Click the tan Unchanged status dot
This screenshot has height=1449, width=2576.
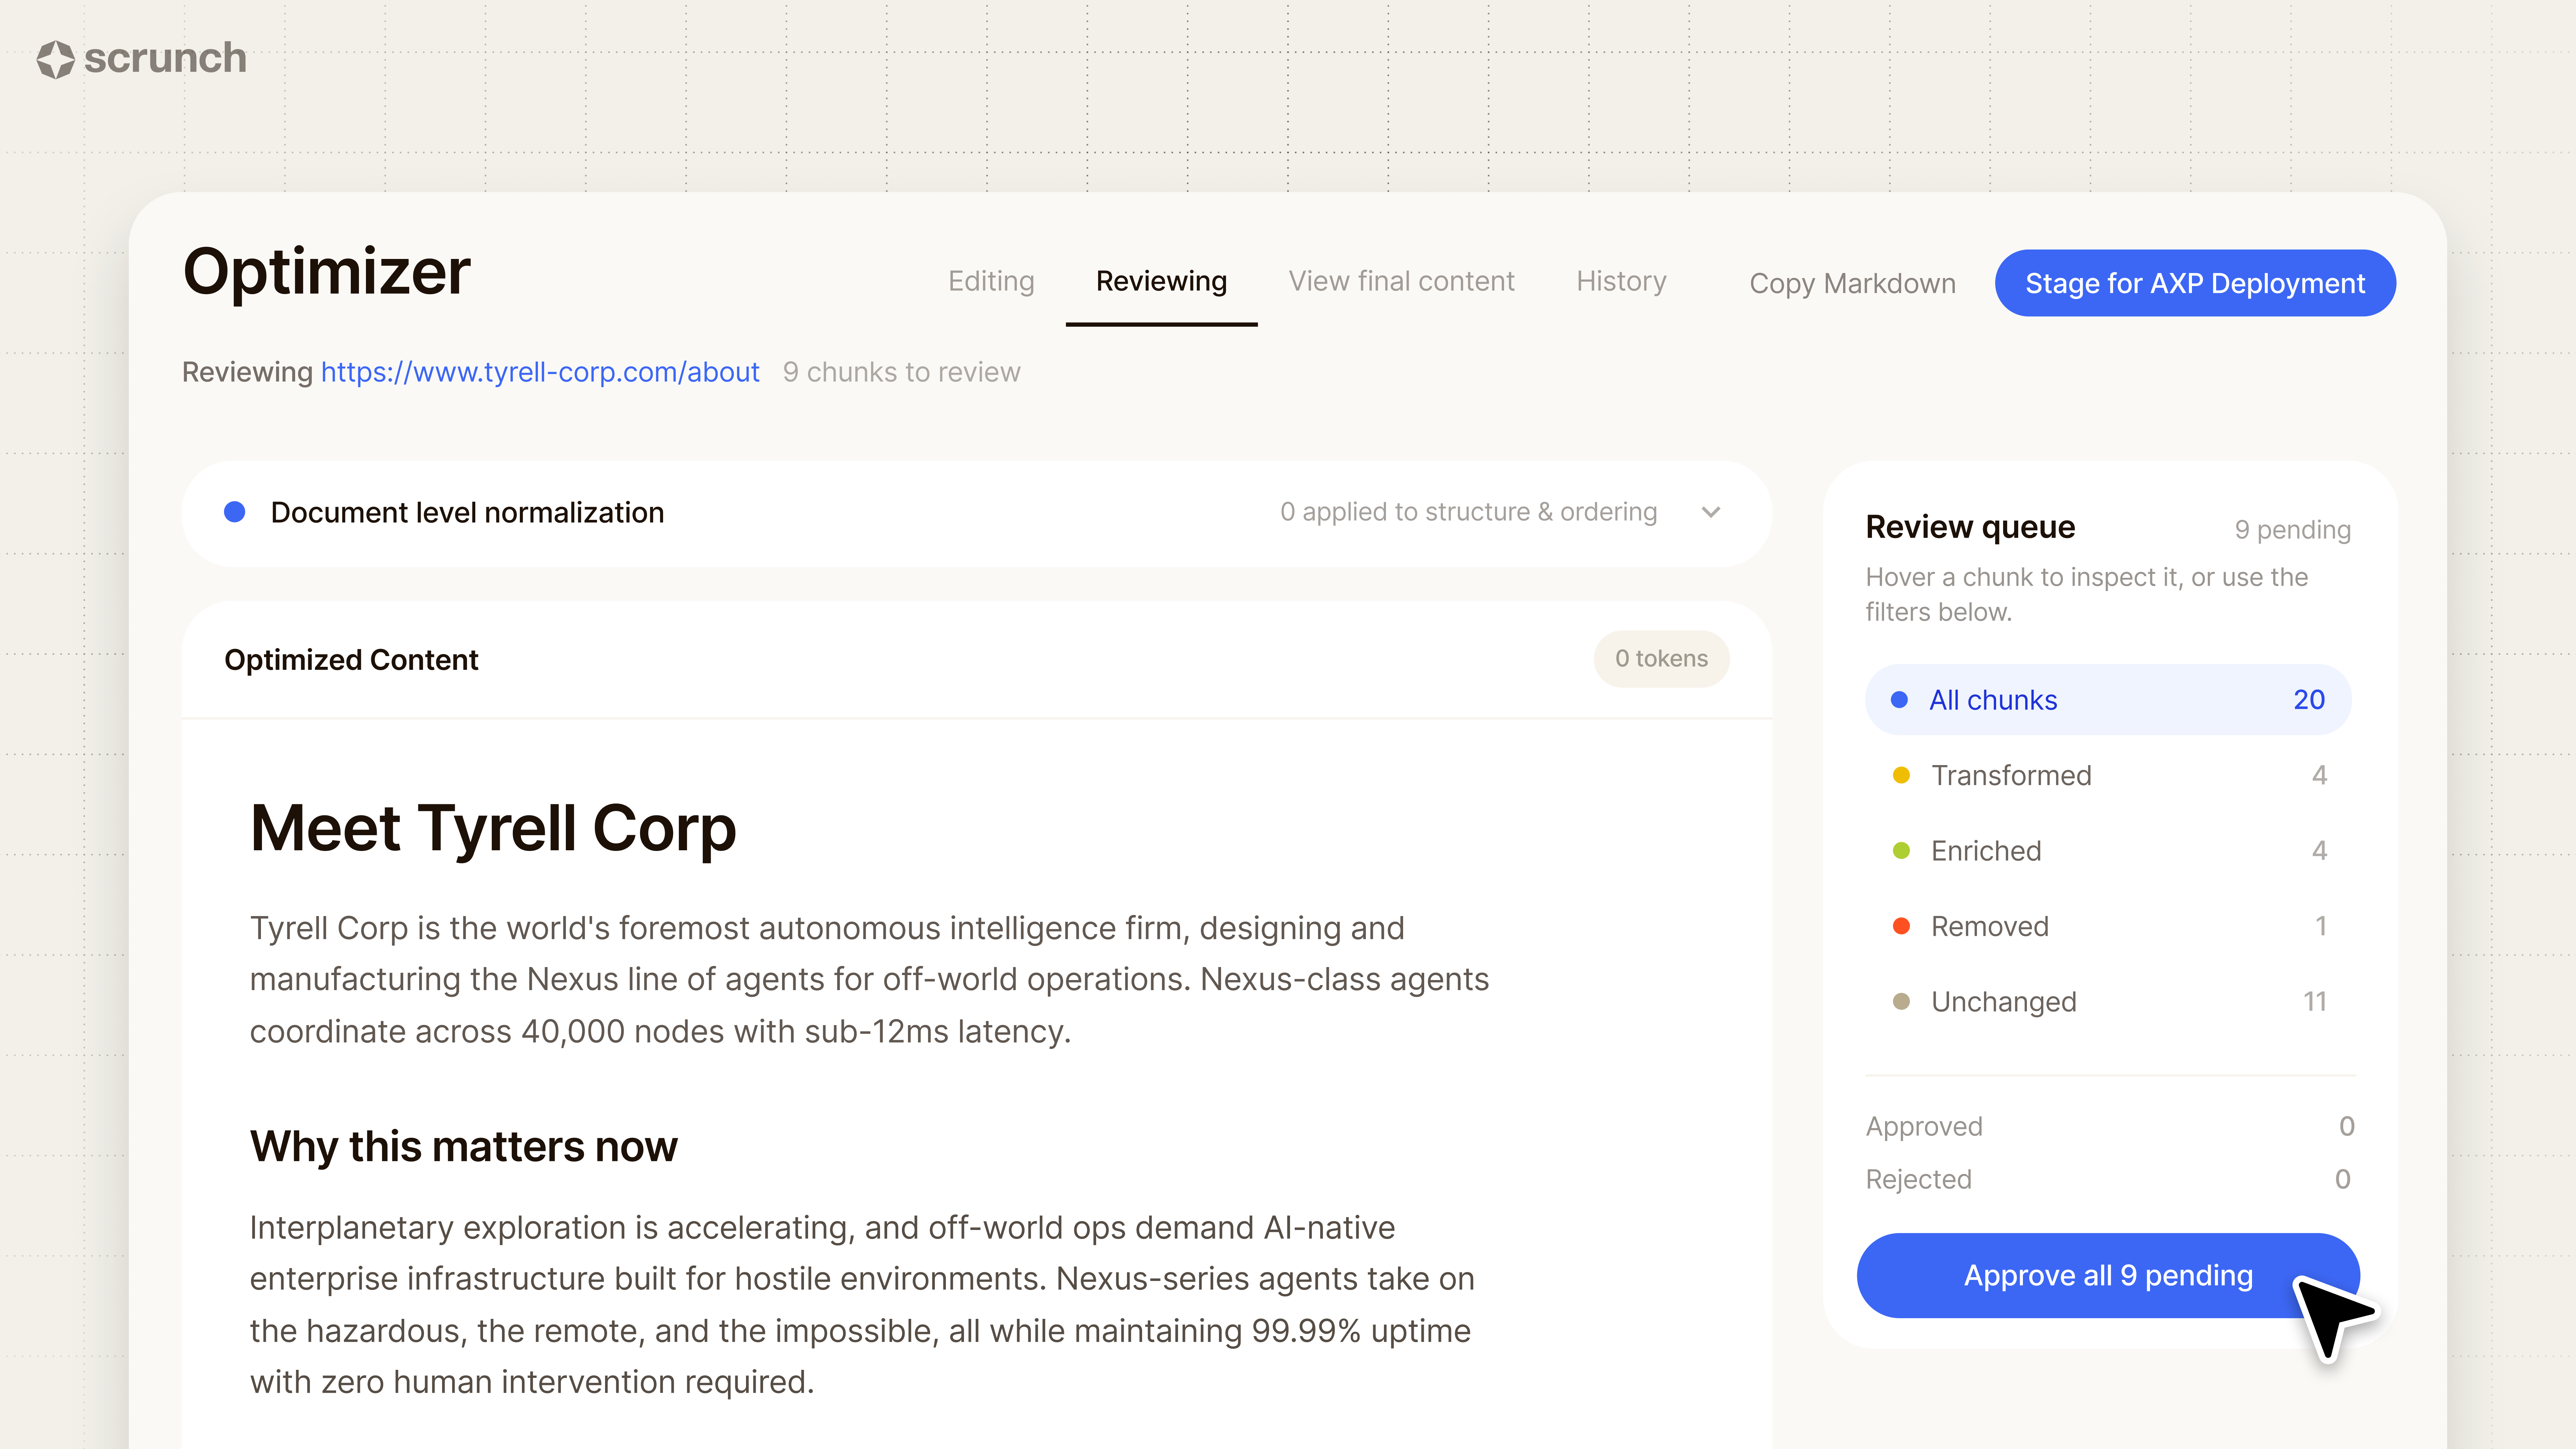pyautogui.click(x=1902, y=1001)
